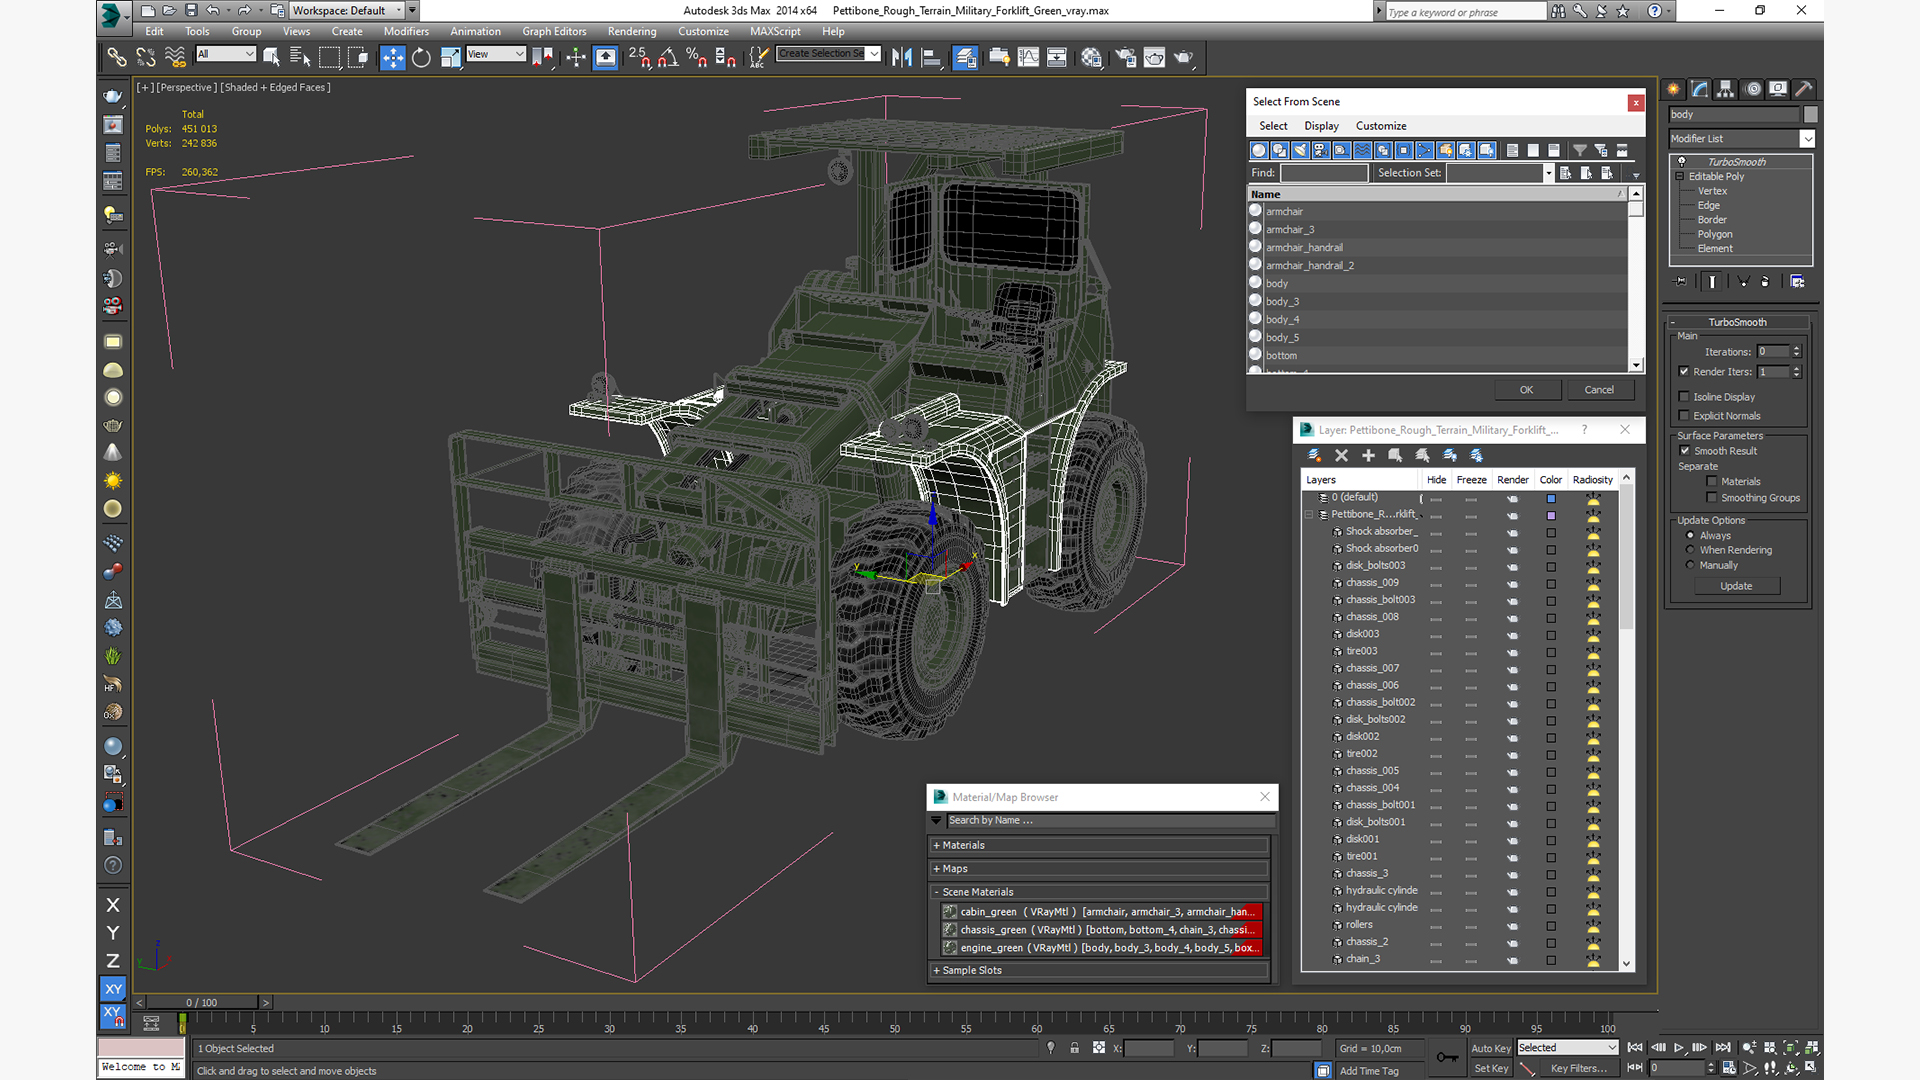Toggle the Layer Manager toolbar icon
Viewport: 1920px width, 1080px height.
pos(965,58)
